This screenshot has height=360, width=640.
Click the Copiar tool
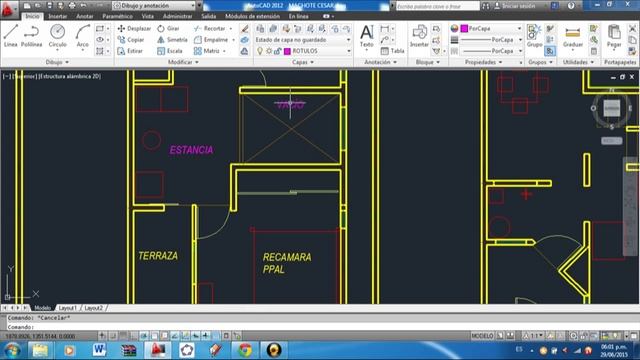point(131,40)
